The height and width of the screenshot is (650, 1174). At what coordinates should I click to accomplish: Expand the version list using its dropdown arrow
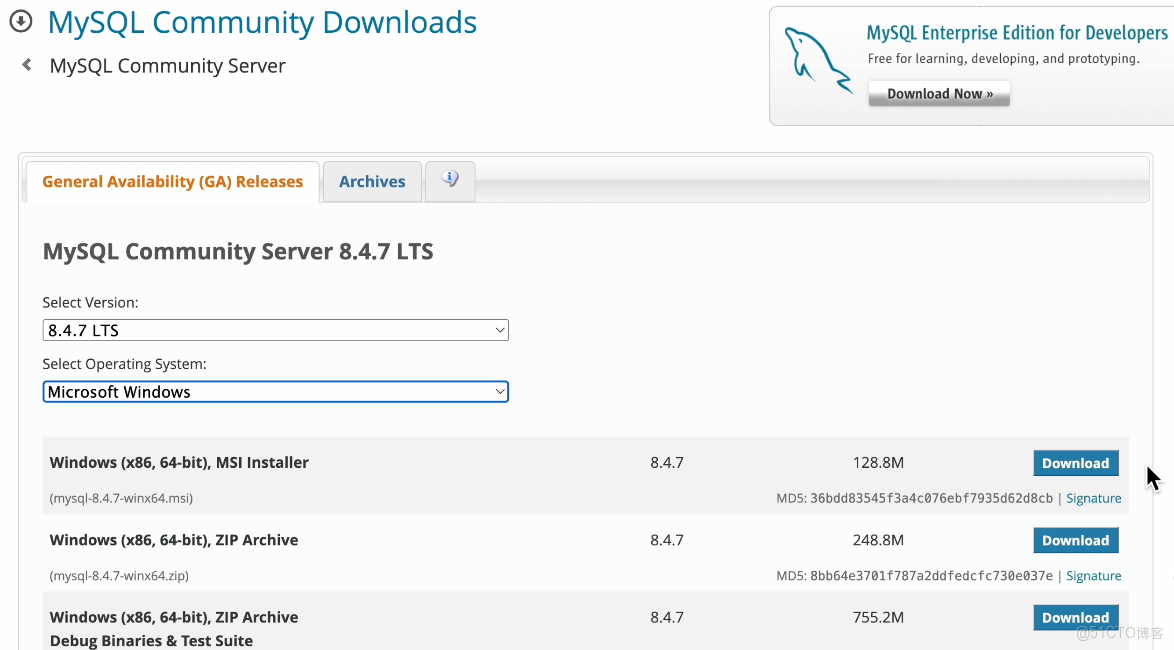tap(499, 329)
